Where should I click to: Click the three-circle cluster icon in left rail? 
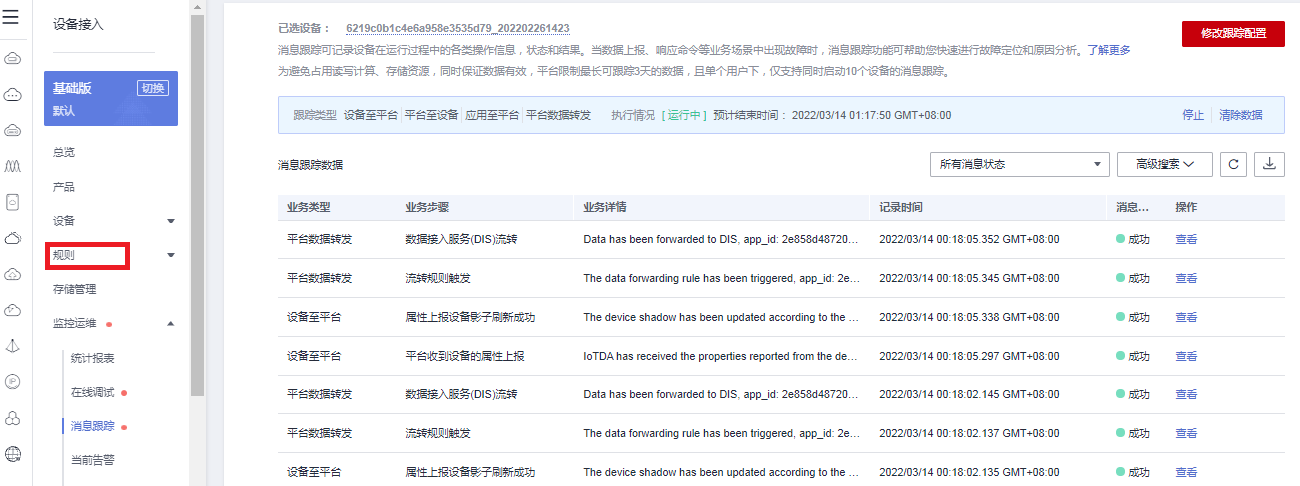(13, 418)
